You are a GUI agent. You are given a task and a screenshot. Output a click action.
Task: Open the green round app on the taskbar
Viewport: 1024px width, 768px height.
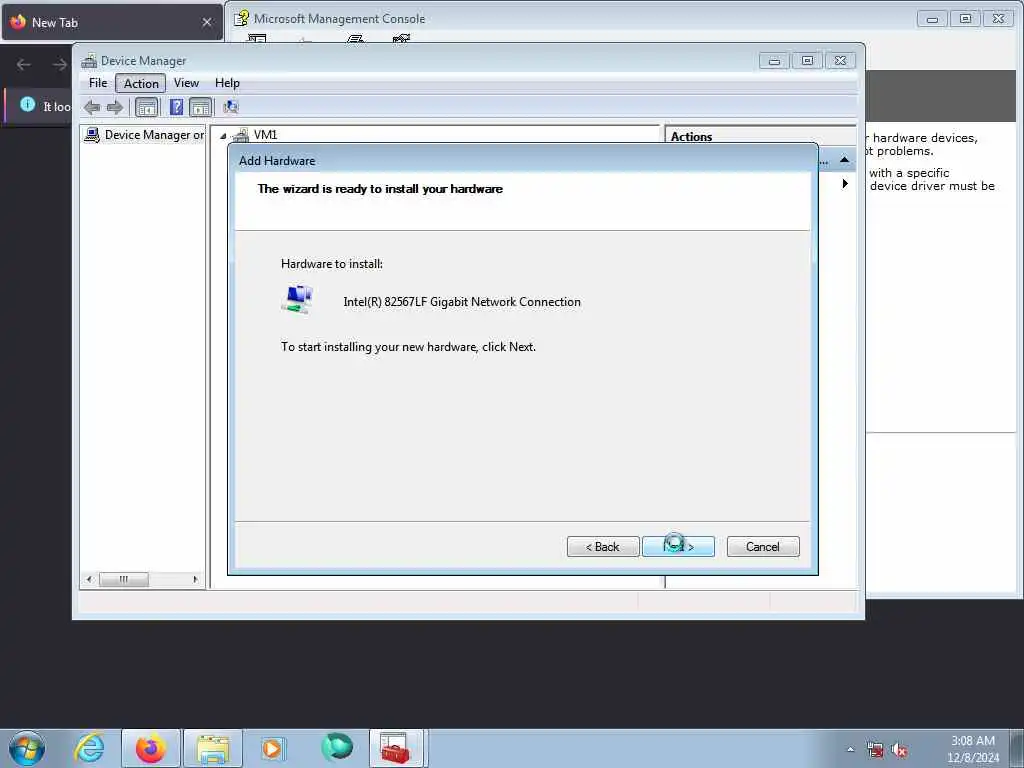point(337,747)
